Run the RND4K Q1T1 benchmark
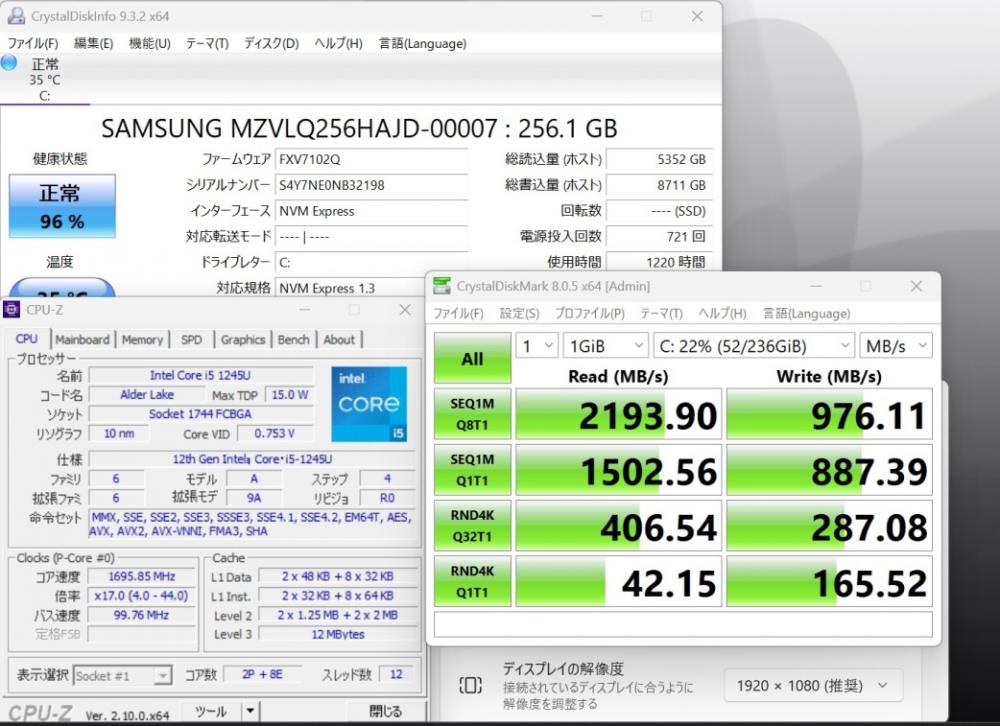Viewport: 1000px width, 726px height. (473, 581)
